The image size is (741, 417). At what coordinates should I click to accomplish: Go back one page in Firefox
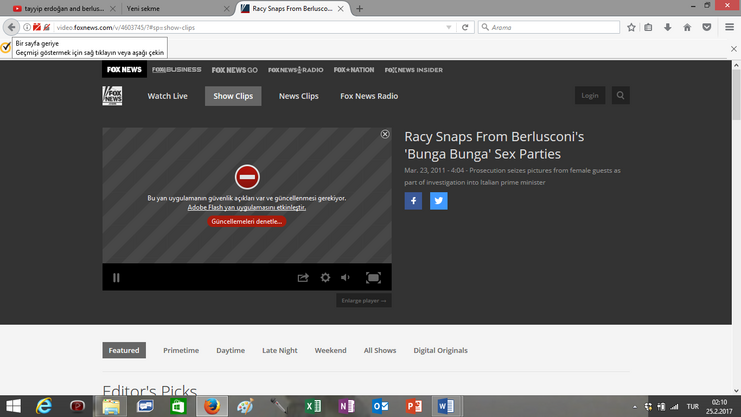pos(11,27)
